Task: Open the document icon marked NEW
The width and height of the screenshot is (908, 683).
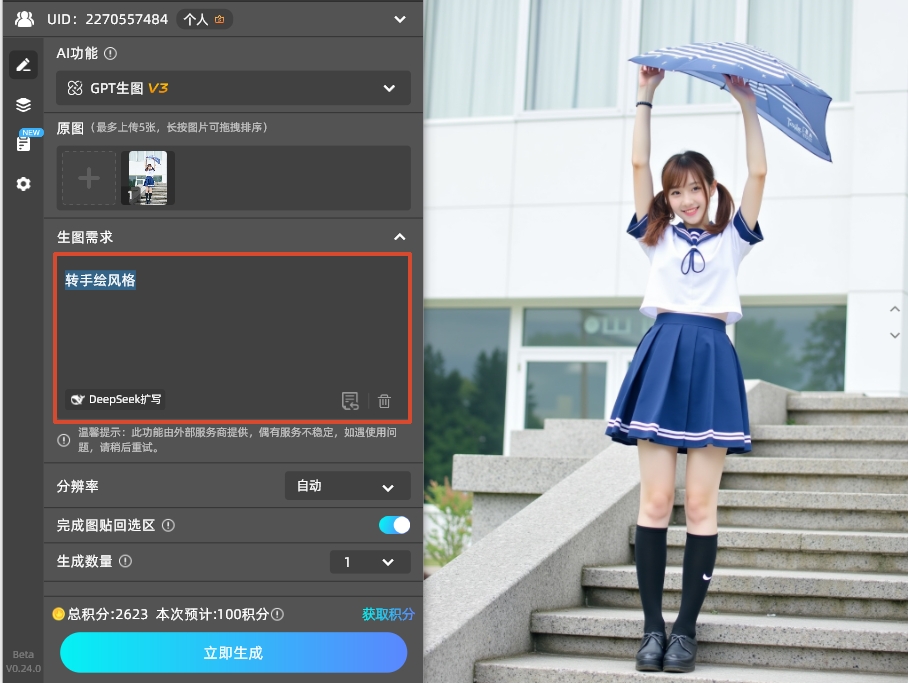Action: [x=23, y=143]
